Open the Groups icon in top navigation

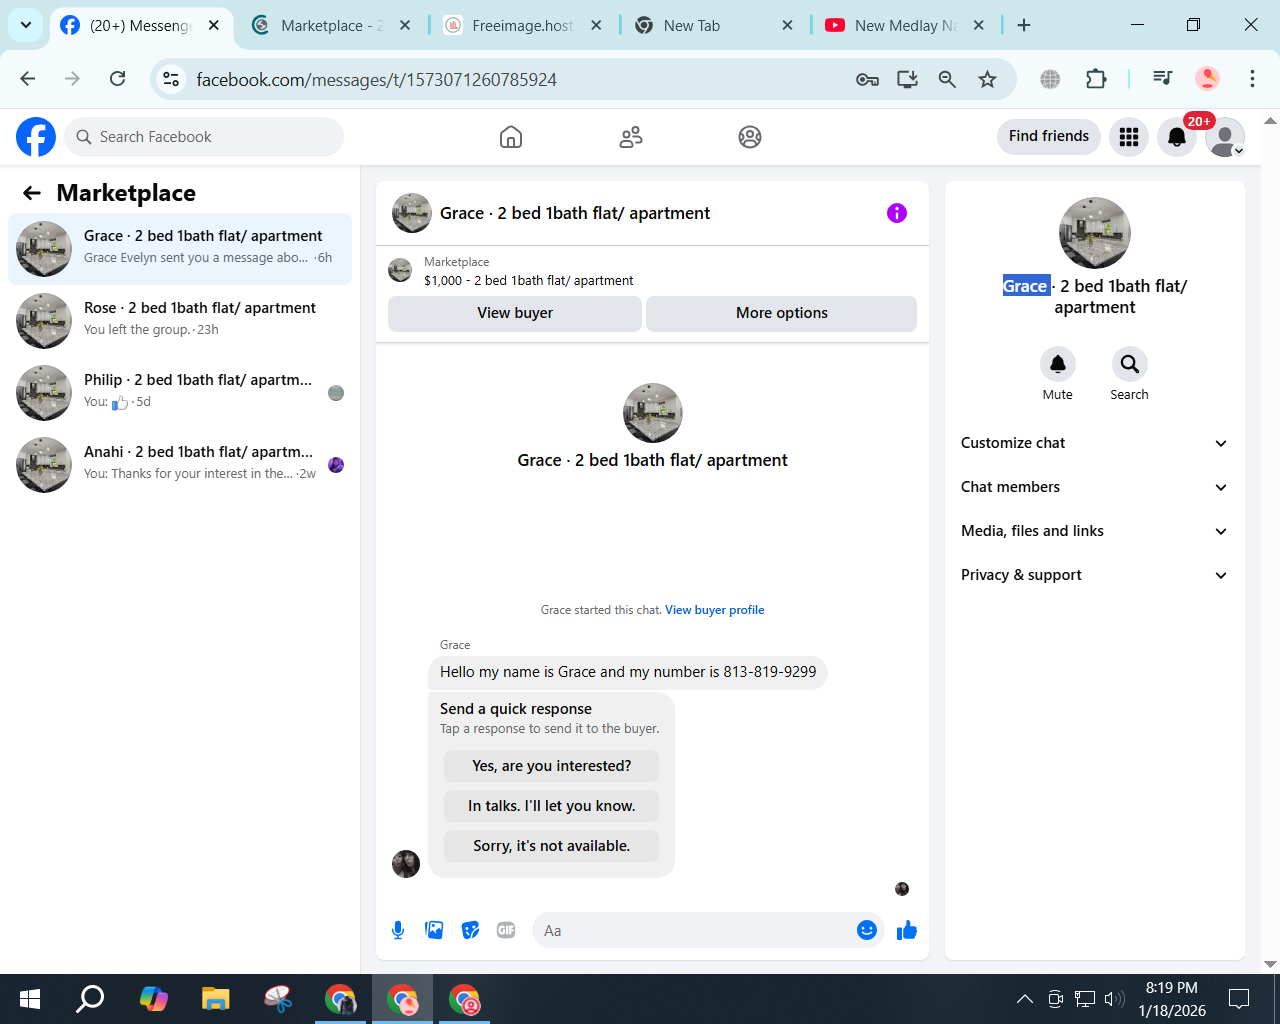click(750, 137)
